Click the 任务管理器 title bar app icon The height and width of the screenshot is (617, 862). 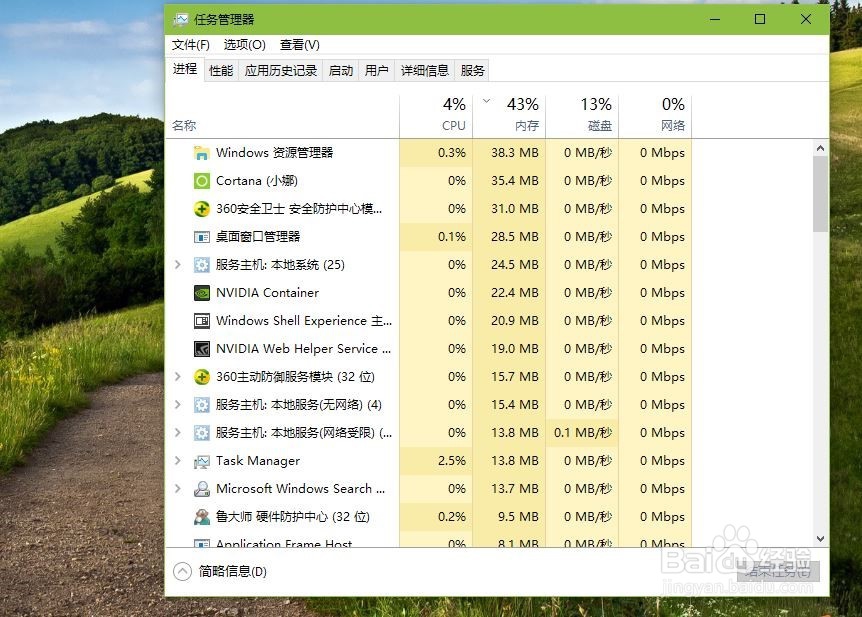tap(181, 20)
